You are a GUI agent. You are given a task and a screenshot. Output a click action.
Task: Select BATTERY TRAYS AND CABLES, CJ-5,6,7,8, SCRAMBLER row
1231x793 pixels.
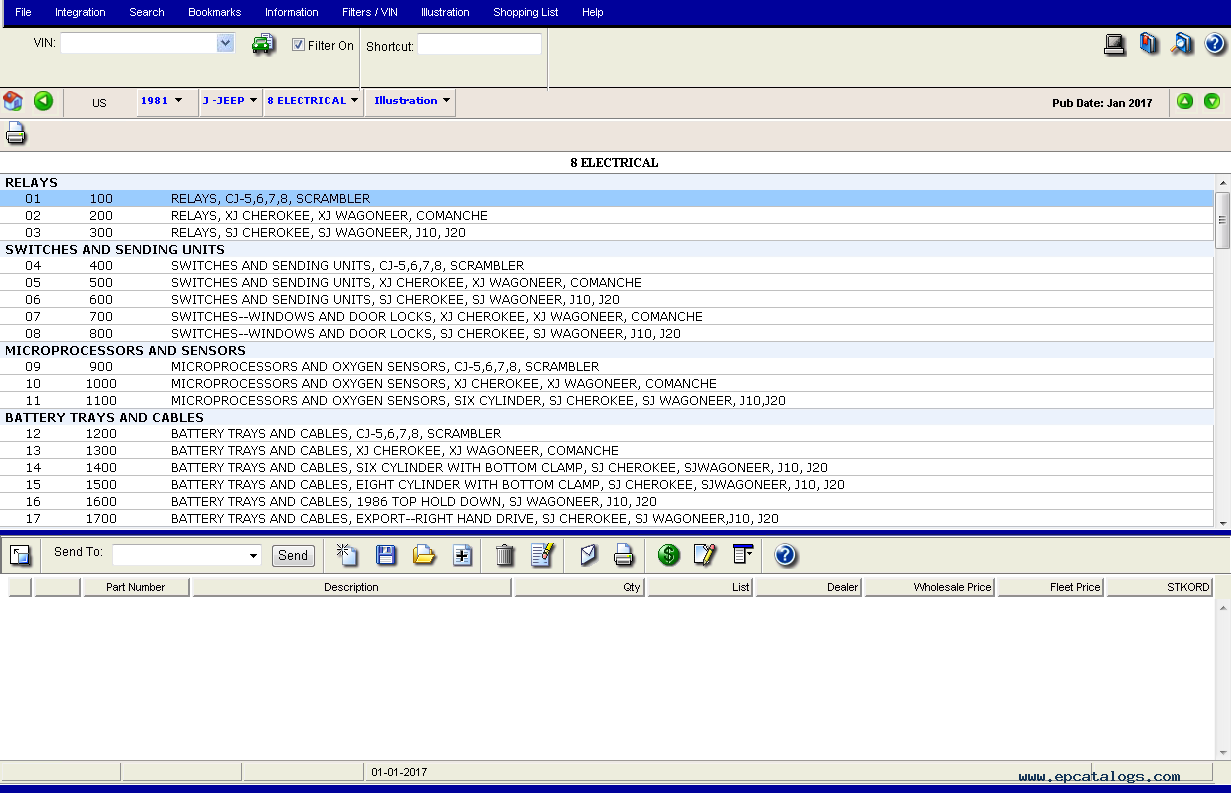pyautogui.click(x=607, y=434)
